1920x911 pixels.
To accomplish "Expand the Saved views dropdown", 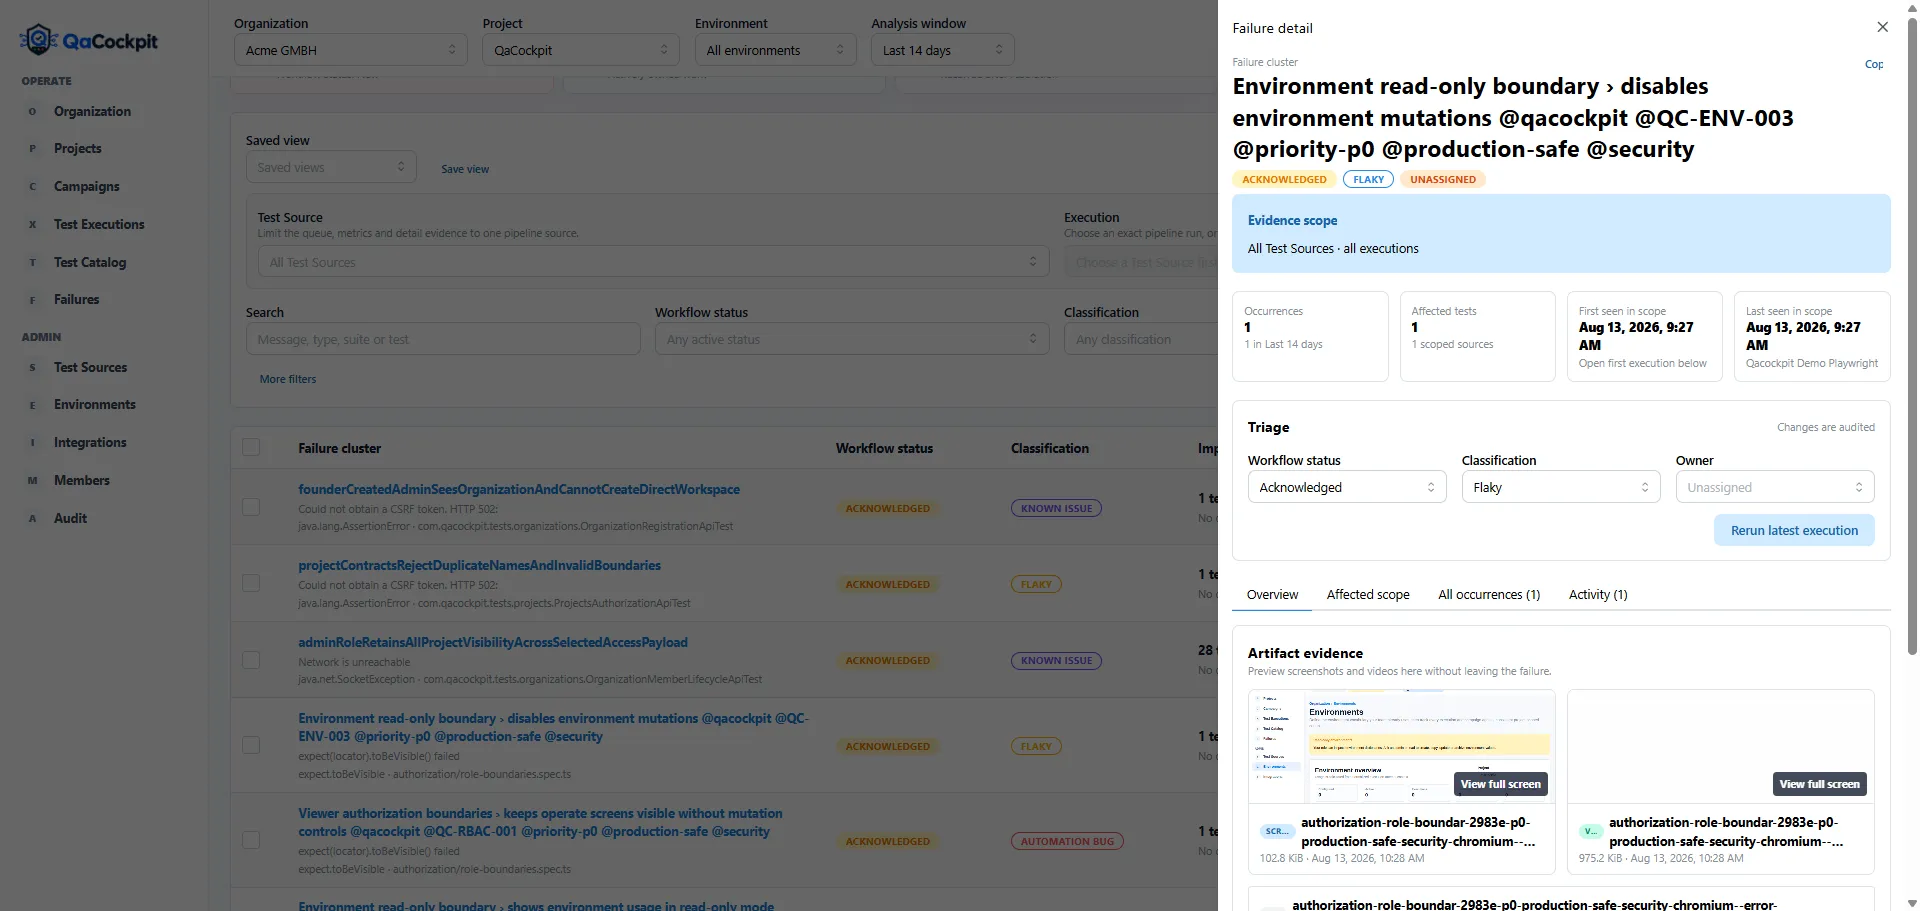I will click(331, 167).
